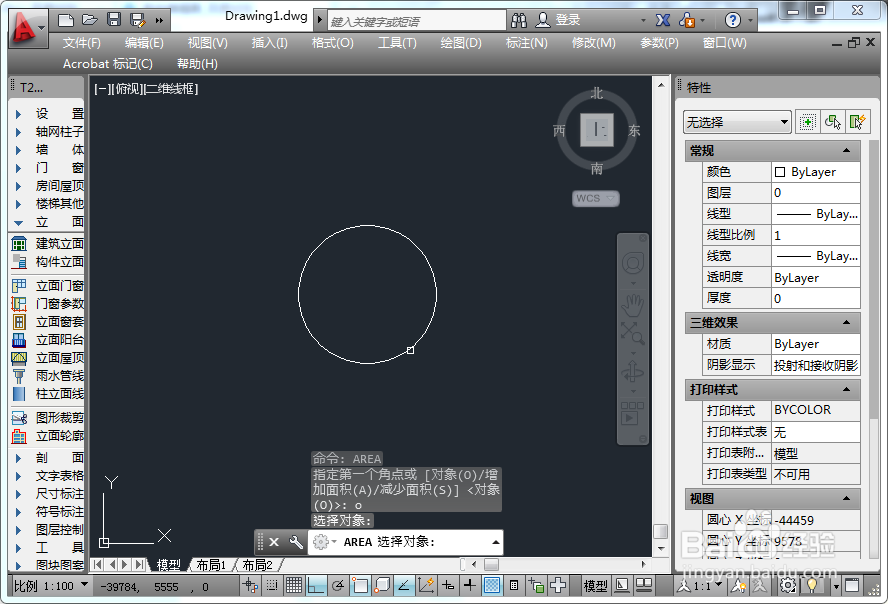This screenshot has width=888, height=604.
Task: Click the command line wrench customize icon
Action: (x=296, y=542)
